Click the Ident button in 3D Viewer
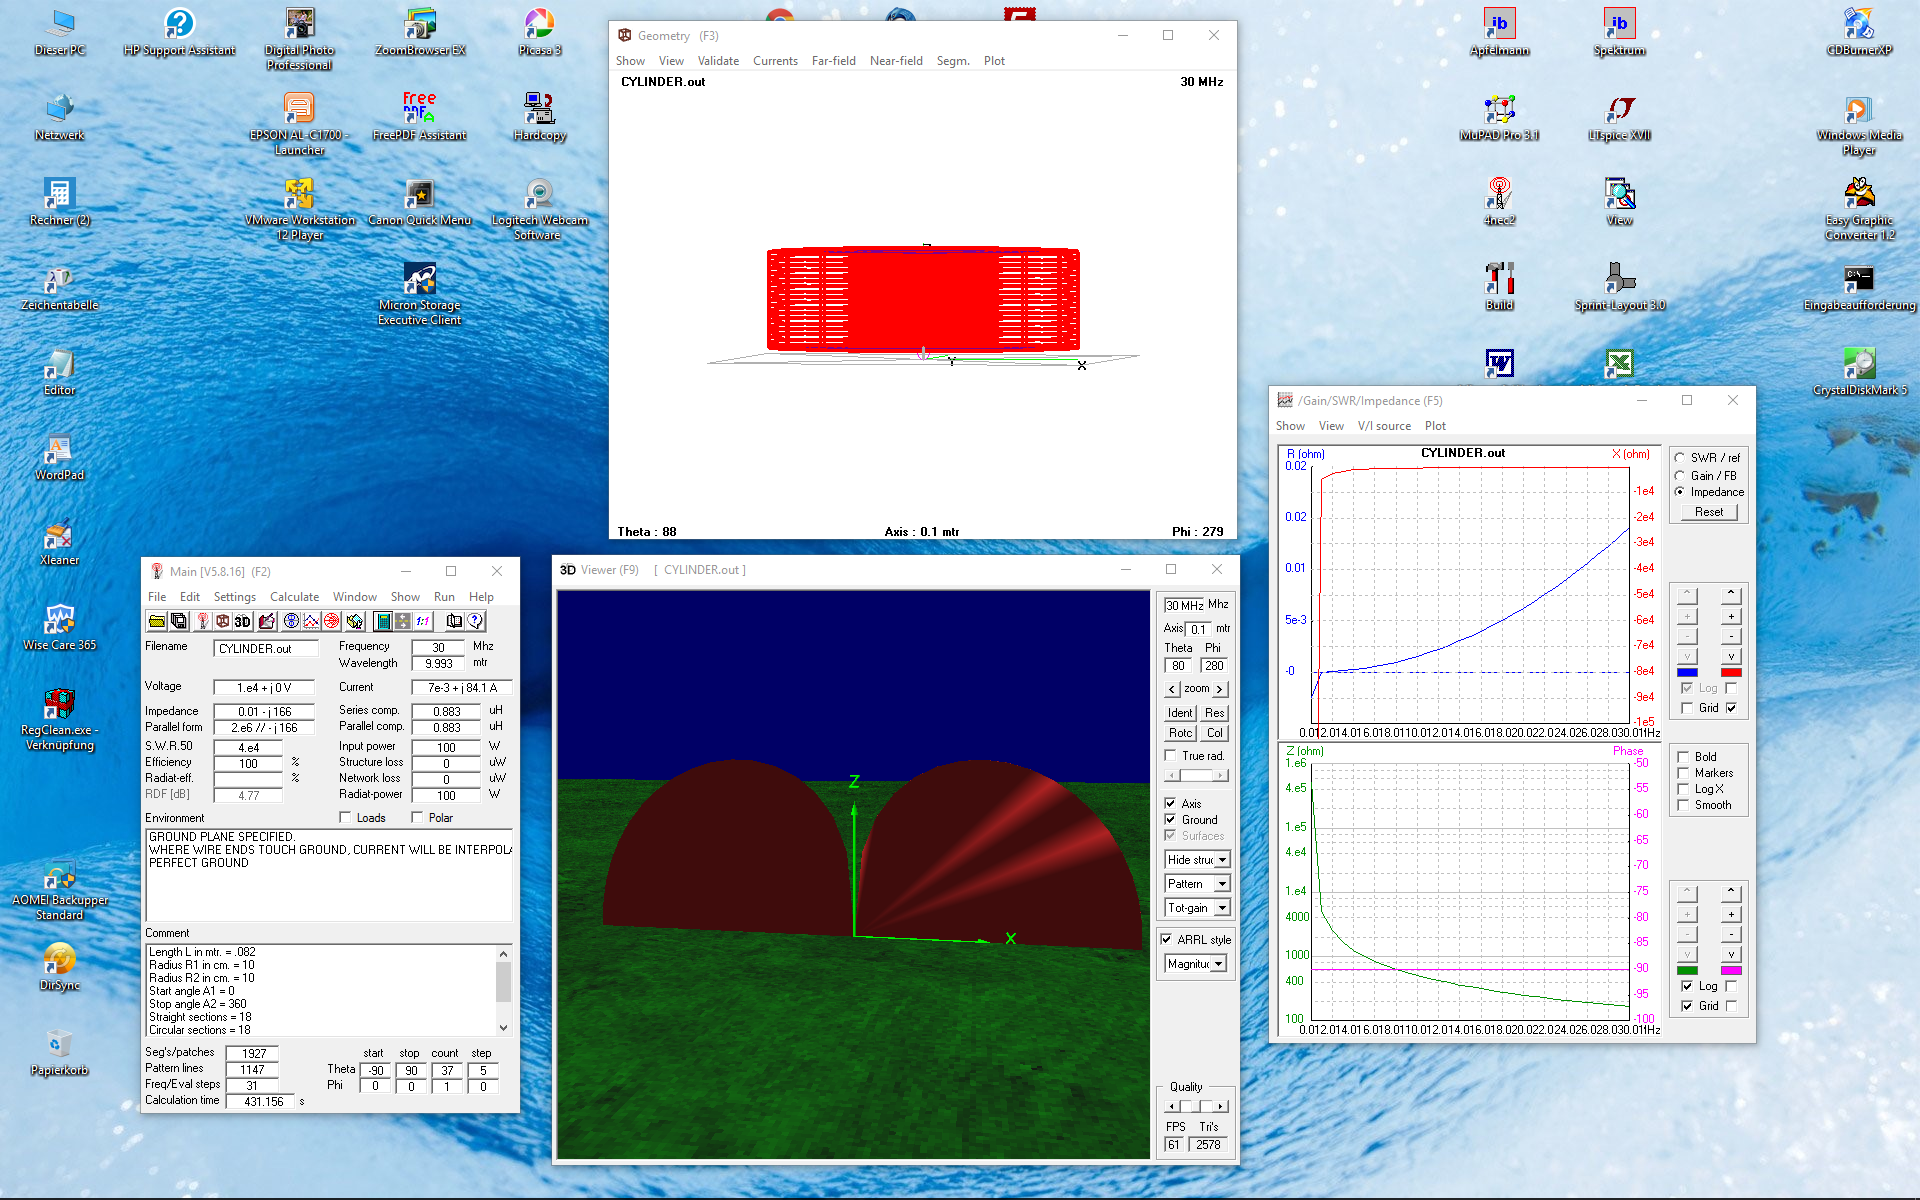 click(1180, 713)
